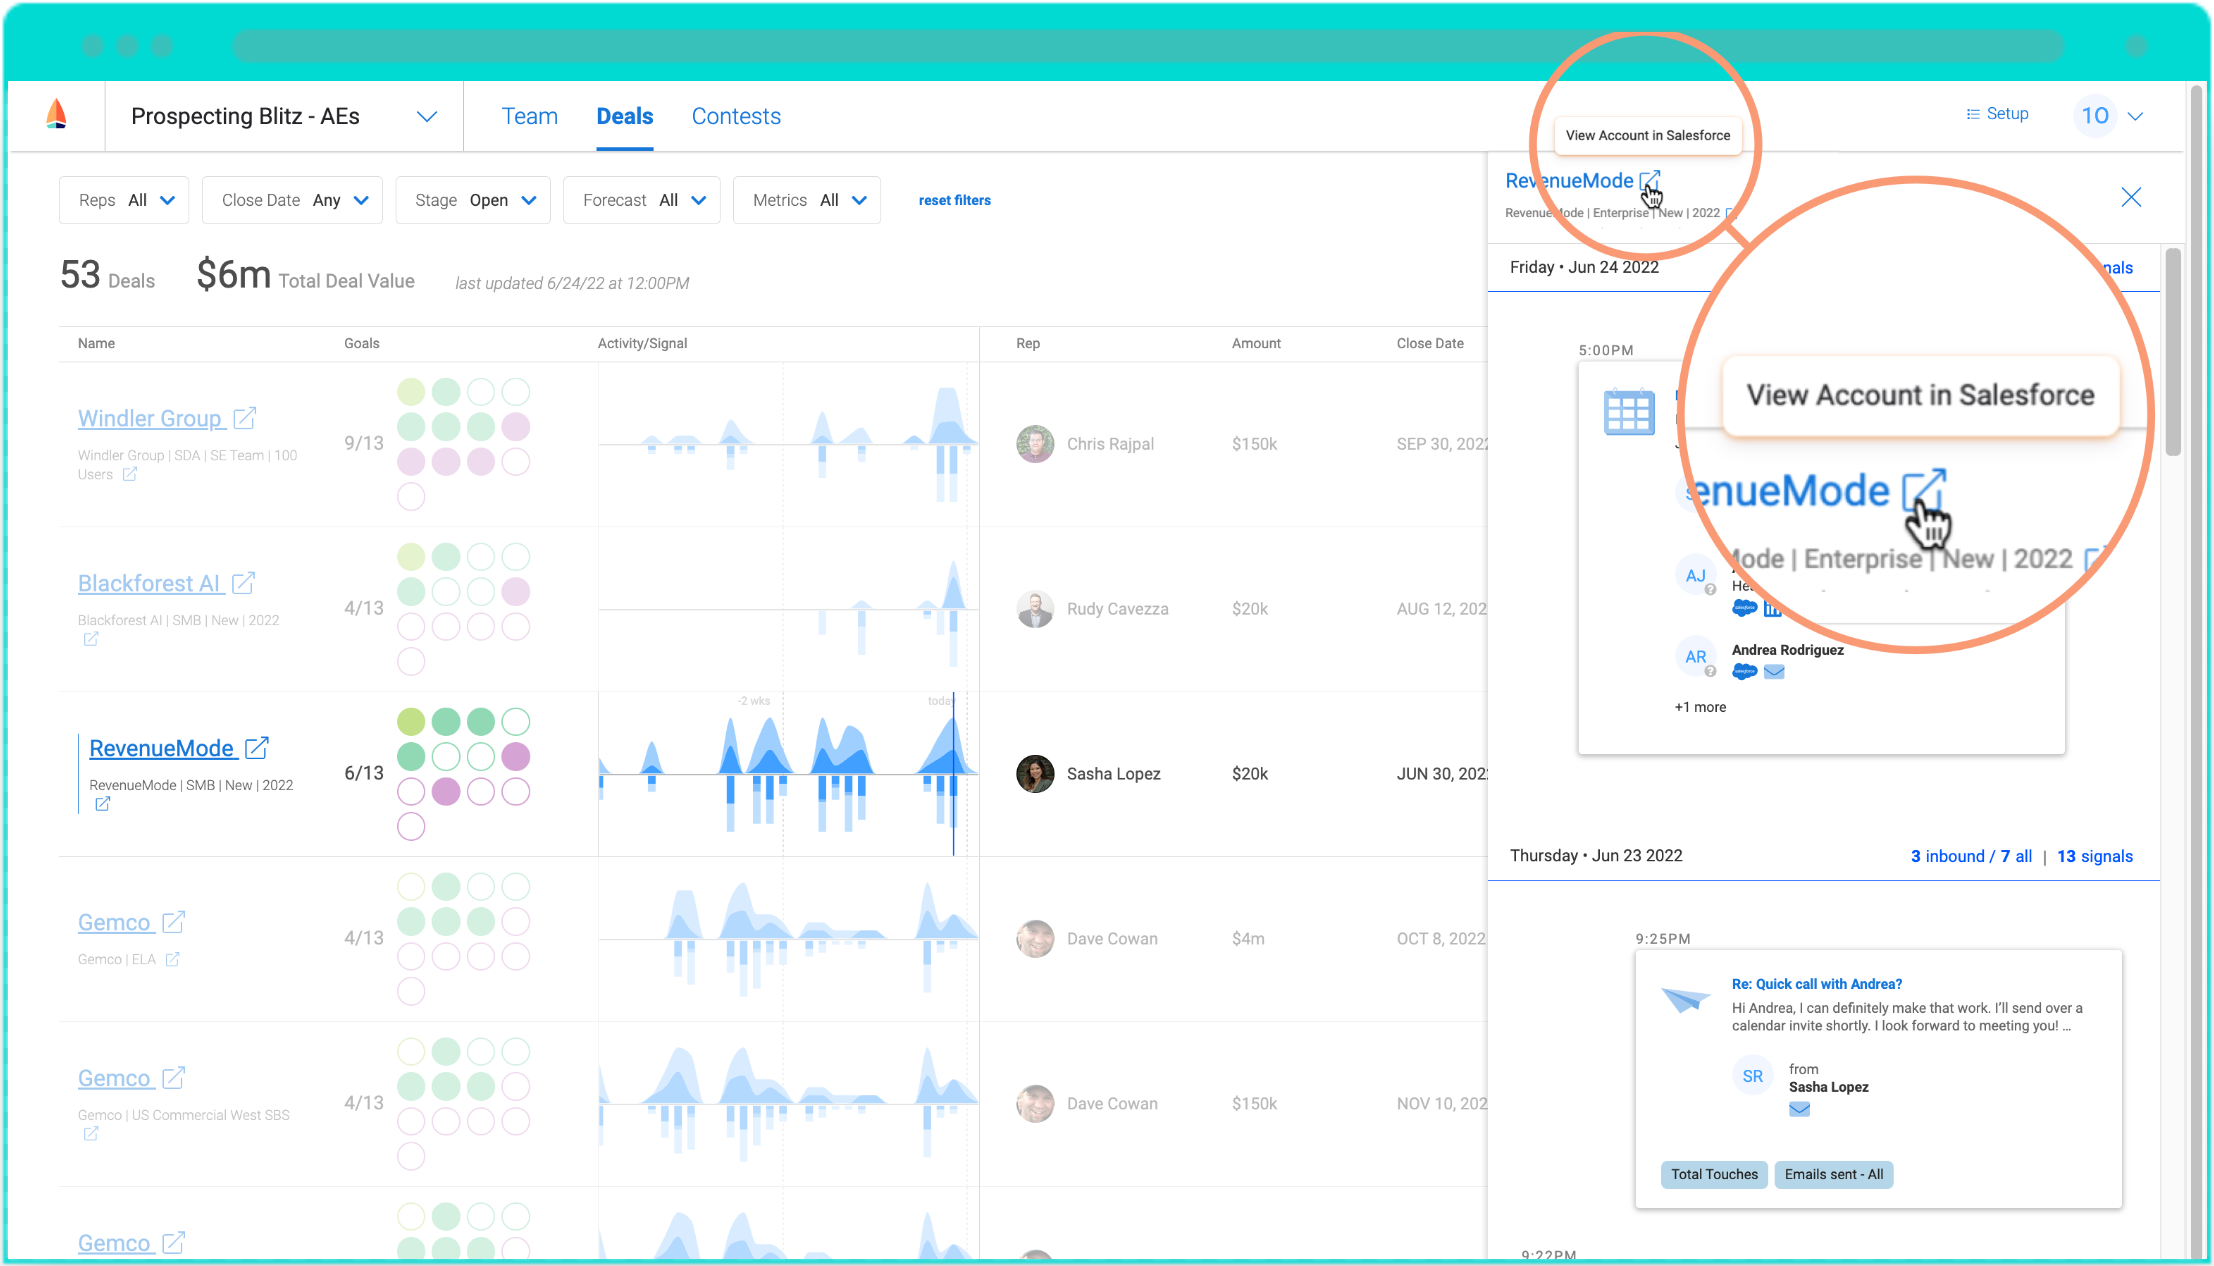The image size is (2214, 1266).
Task: Click Rudy Cavezza's profile photo
Action: tap(1035, 608)
